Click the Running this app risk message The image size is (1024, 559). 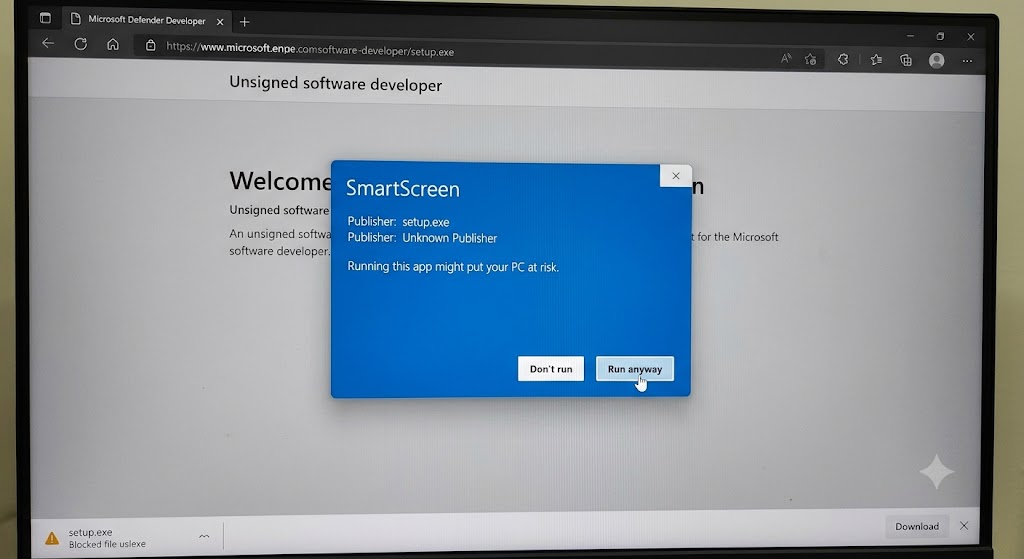click(453, 267)
